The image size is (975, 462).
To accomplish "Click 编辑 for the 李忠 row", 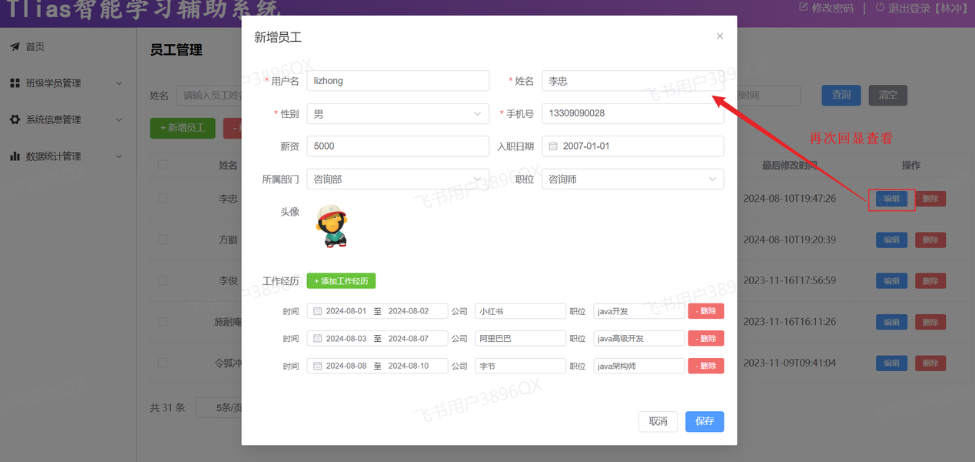I will point(892,198).
